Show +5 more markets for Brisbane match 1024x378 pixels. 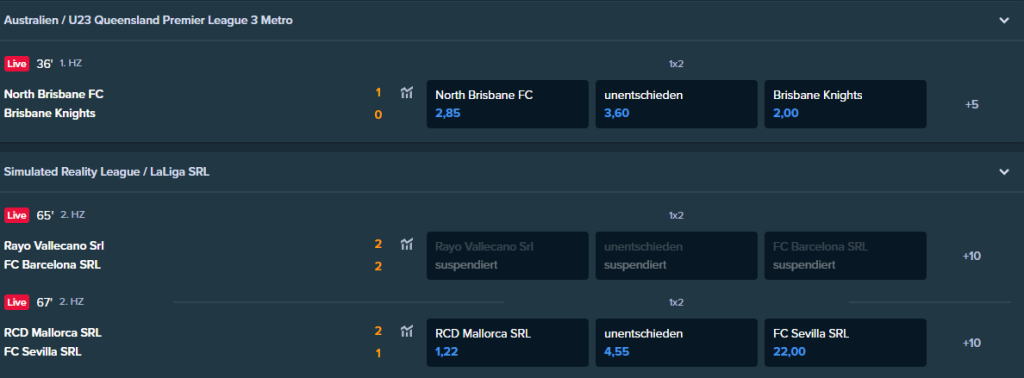(x=972, y=104)
